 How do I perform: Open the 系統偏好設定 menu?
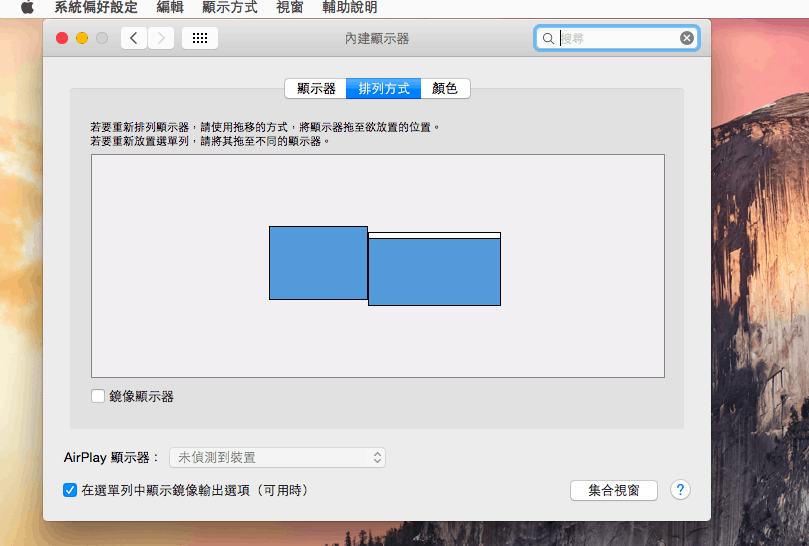96,7
